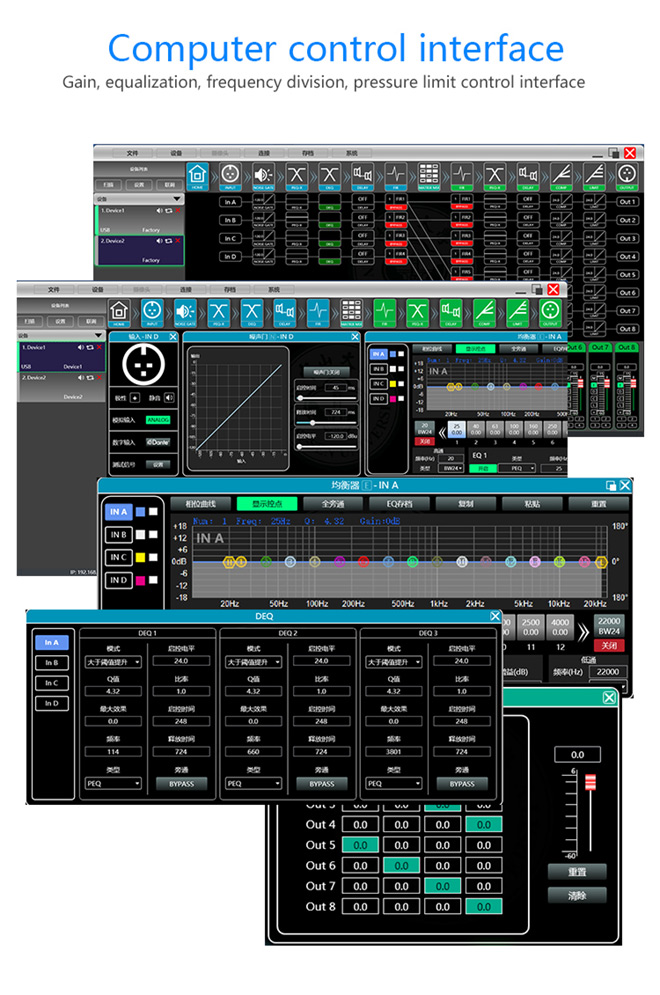
Task: Go to HOME in second window toolbar
Action: tap(119, 313)
